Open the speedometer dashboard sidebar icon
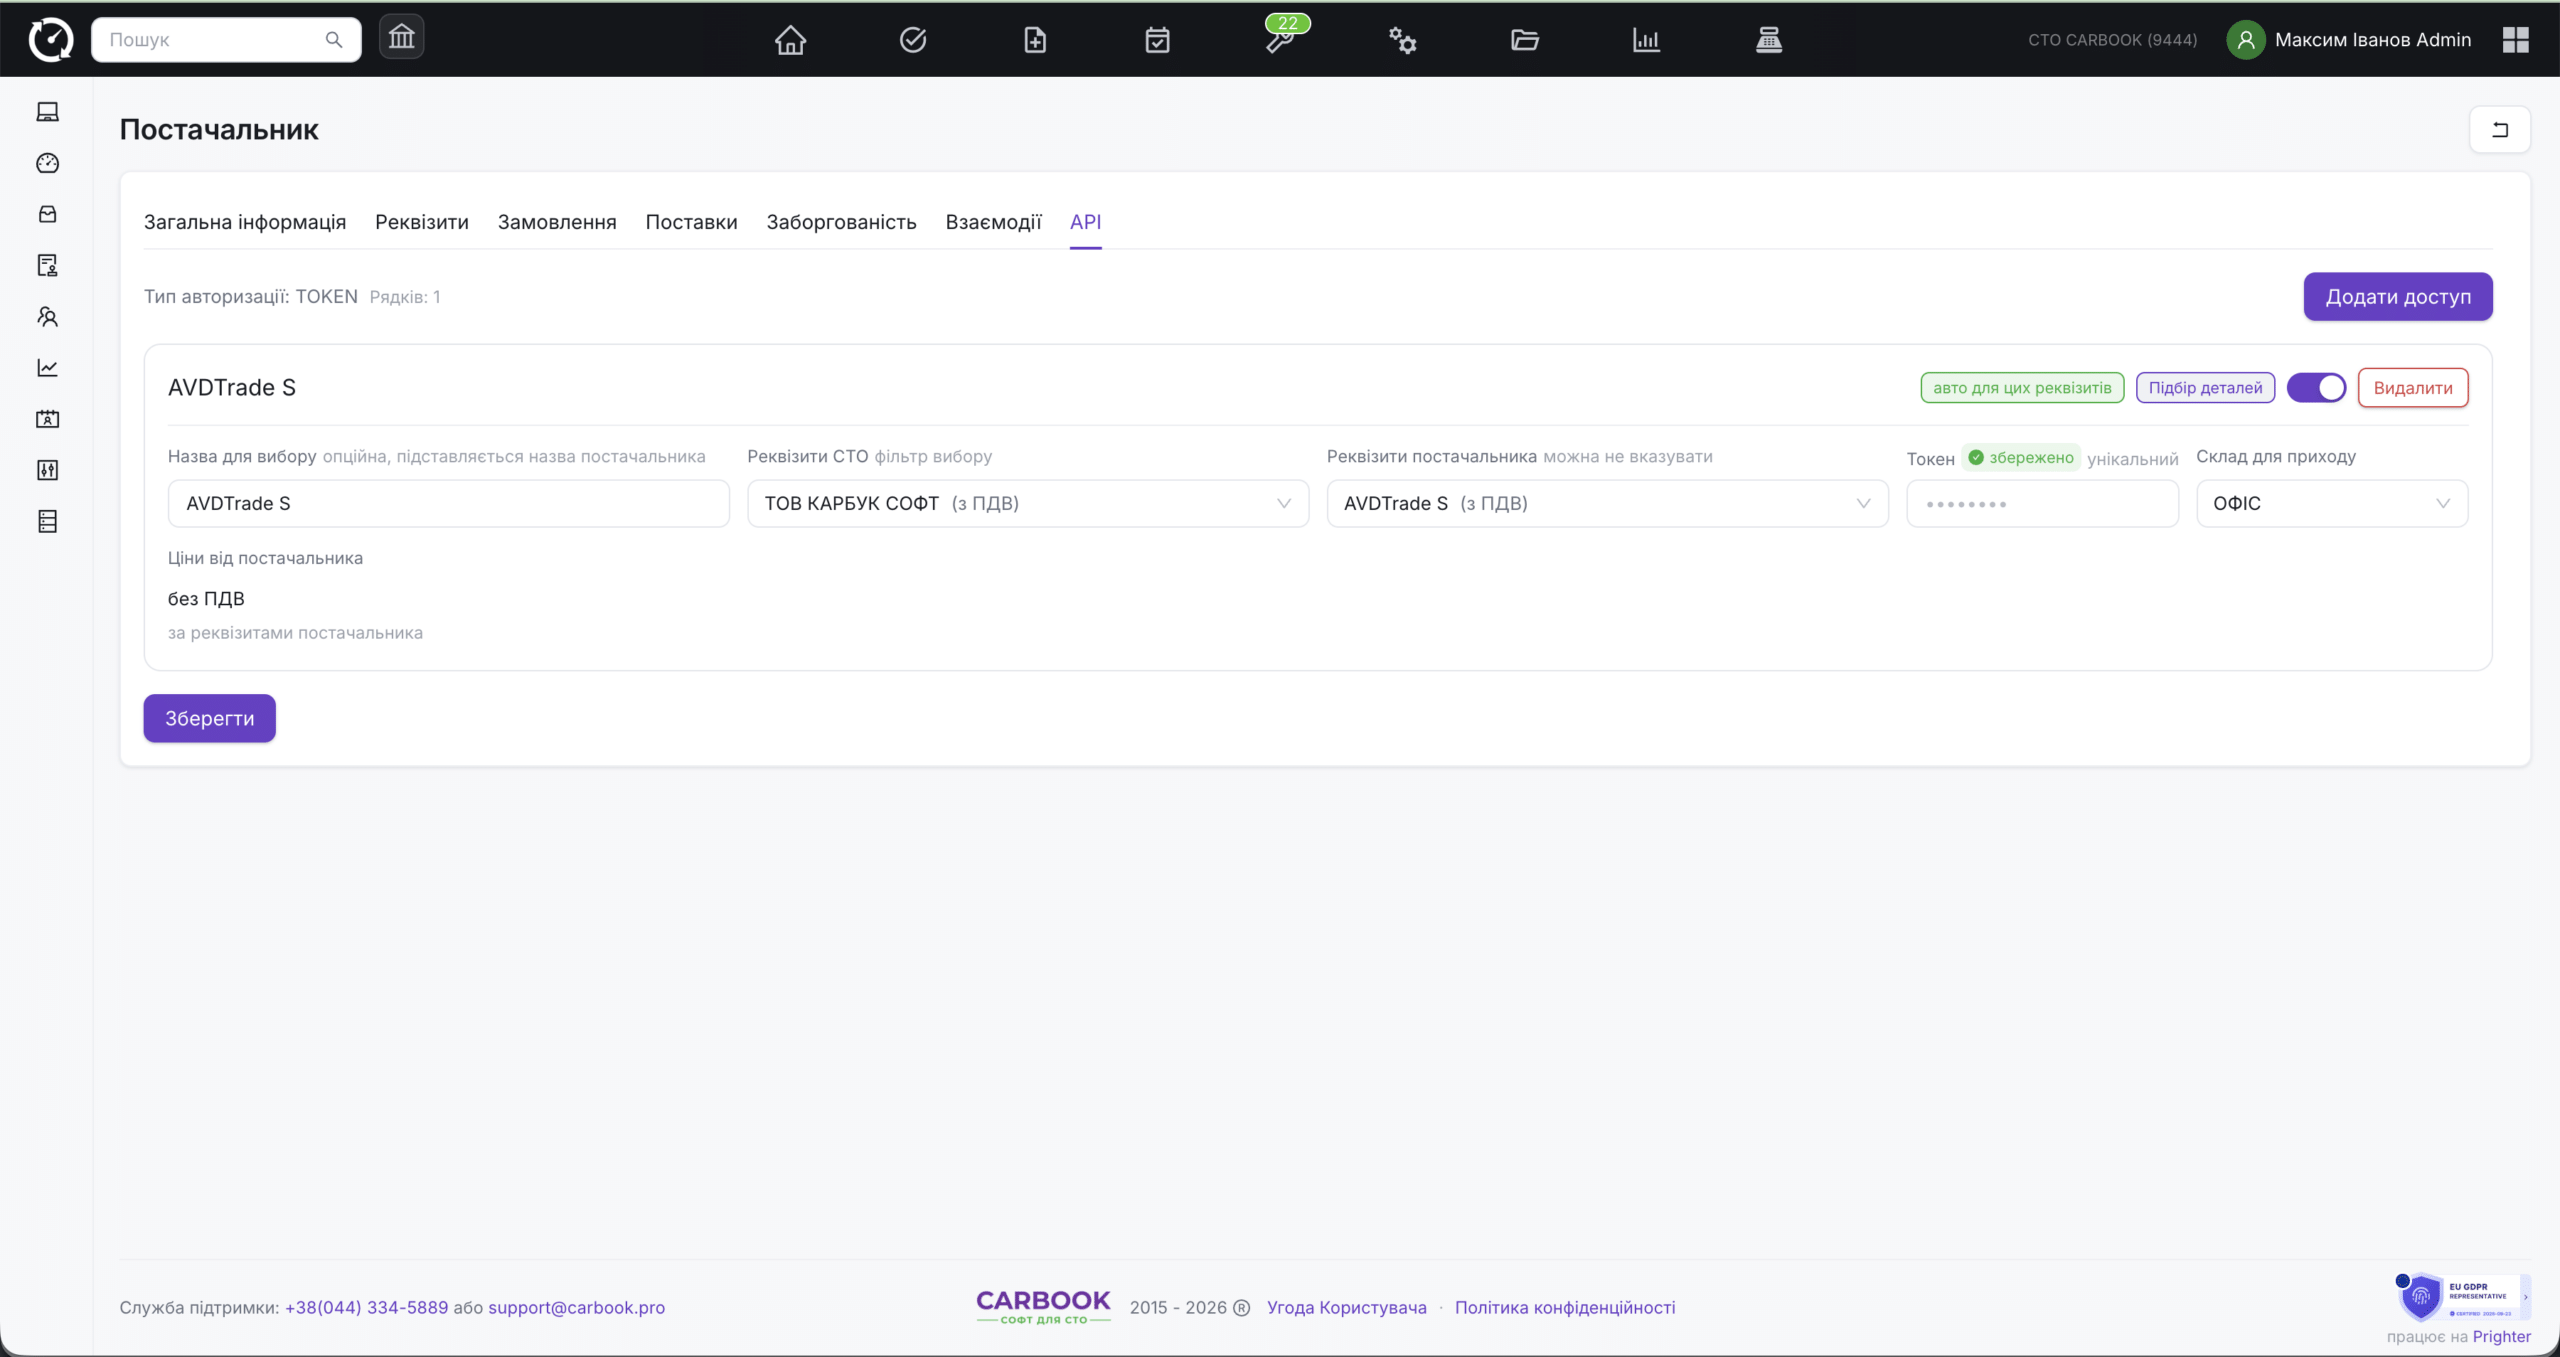This screenshot has width=2560, height=1357. (48, 163)
